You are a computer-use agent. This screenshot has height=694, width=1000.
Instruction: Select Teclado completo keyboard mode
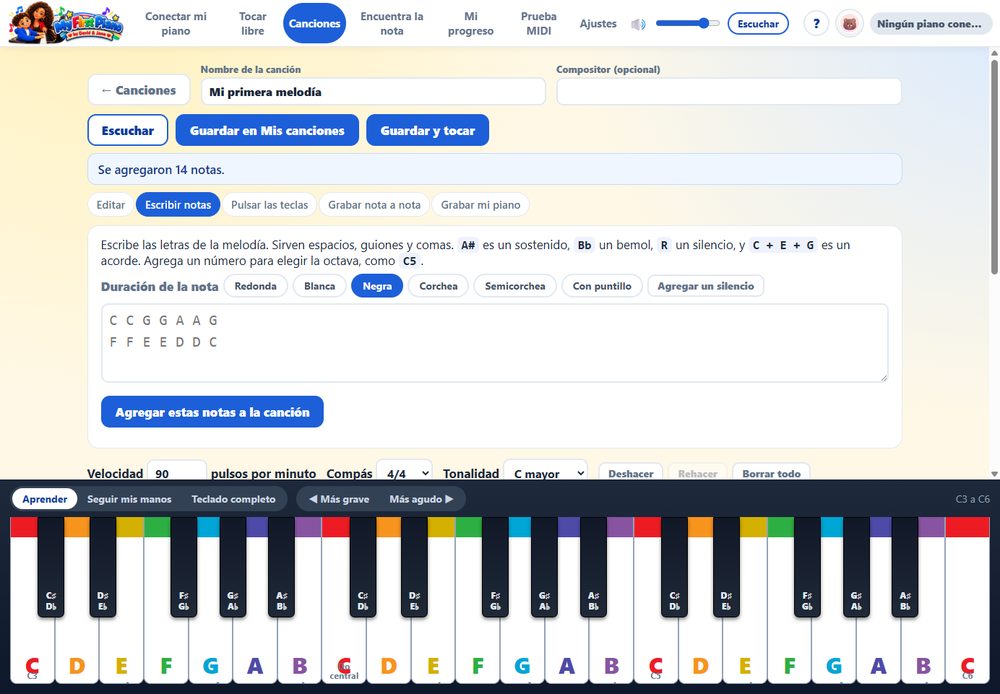click(233, 499)
